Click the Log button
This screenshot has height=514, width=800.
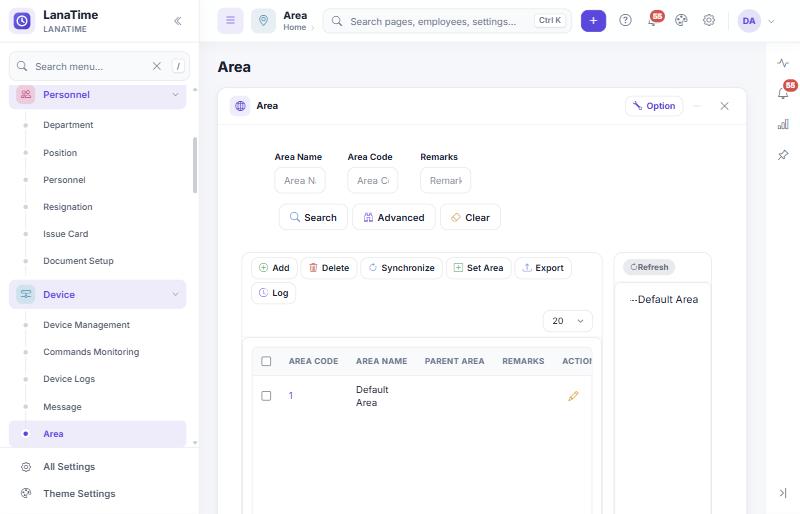[273, 293]
